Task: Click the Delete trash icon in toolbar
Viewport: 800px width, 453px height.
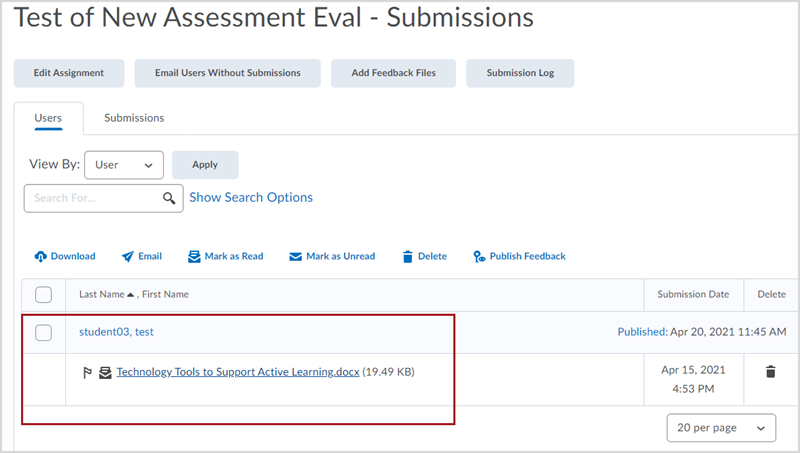Action: point(407,257)
